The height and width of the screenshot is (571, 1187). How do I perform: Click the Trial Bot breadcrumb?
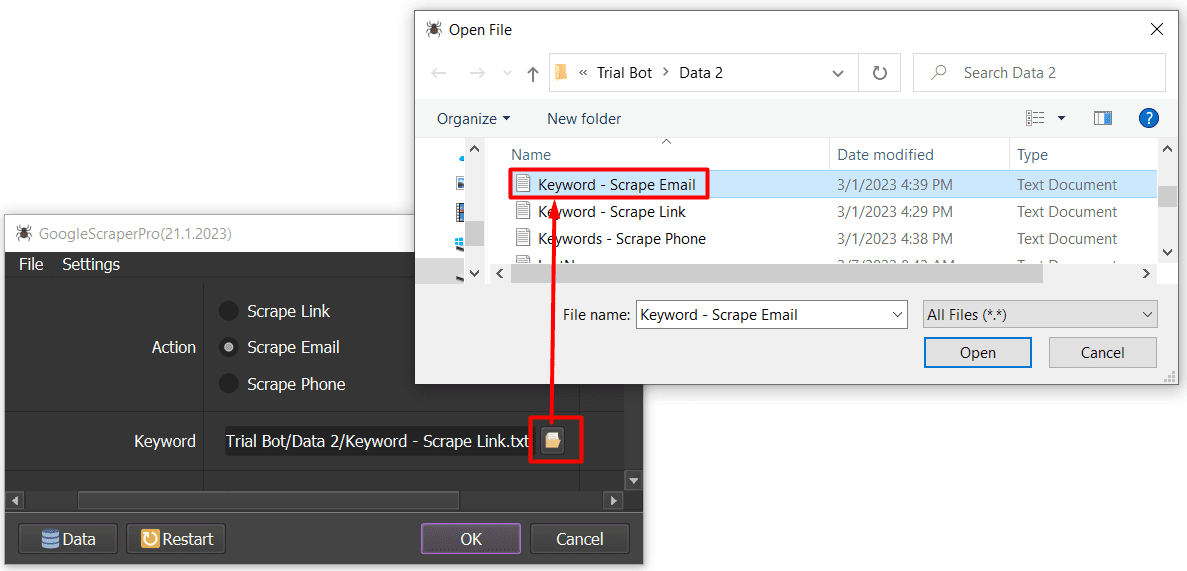[625, 73]
